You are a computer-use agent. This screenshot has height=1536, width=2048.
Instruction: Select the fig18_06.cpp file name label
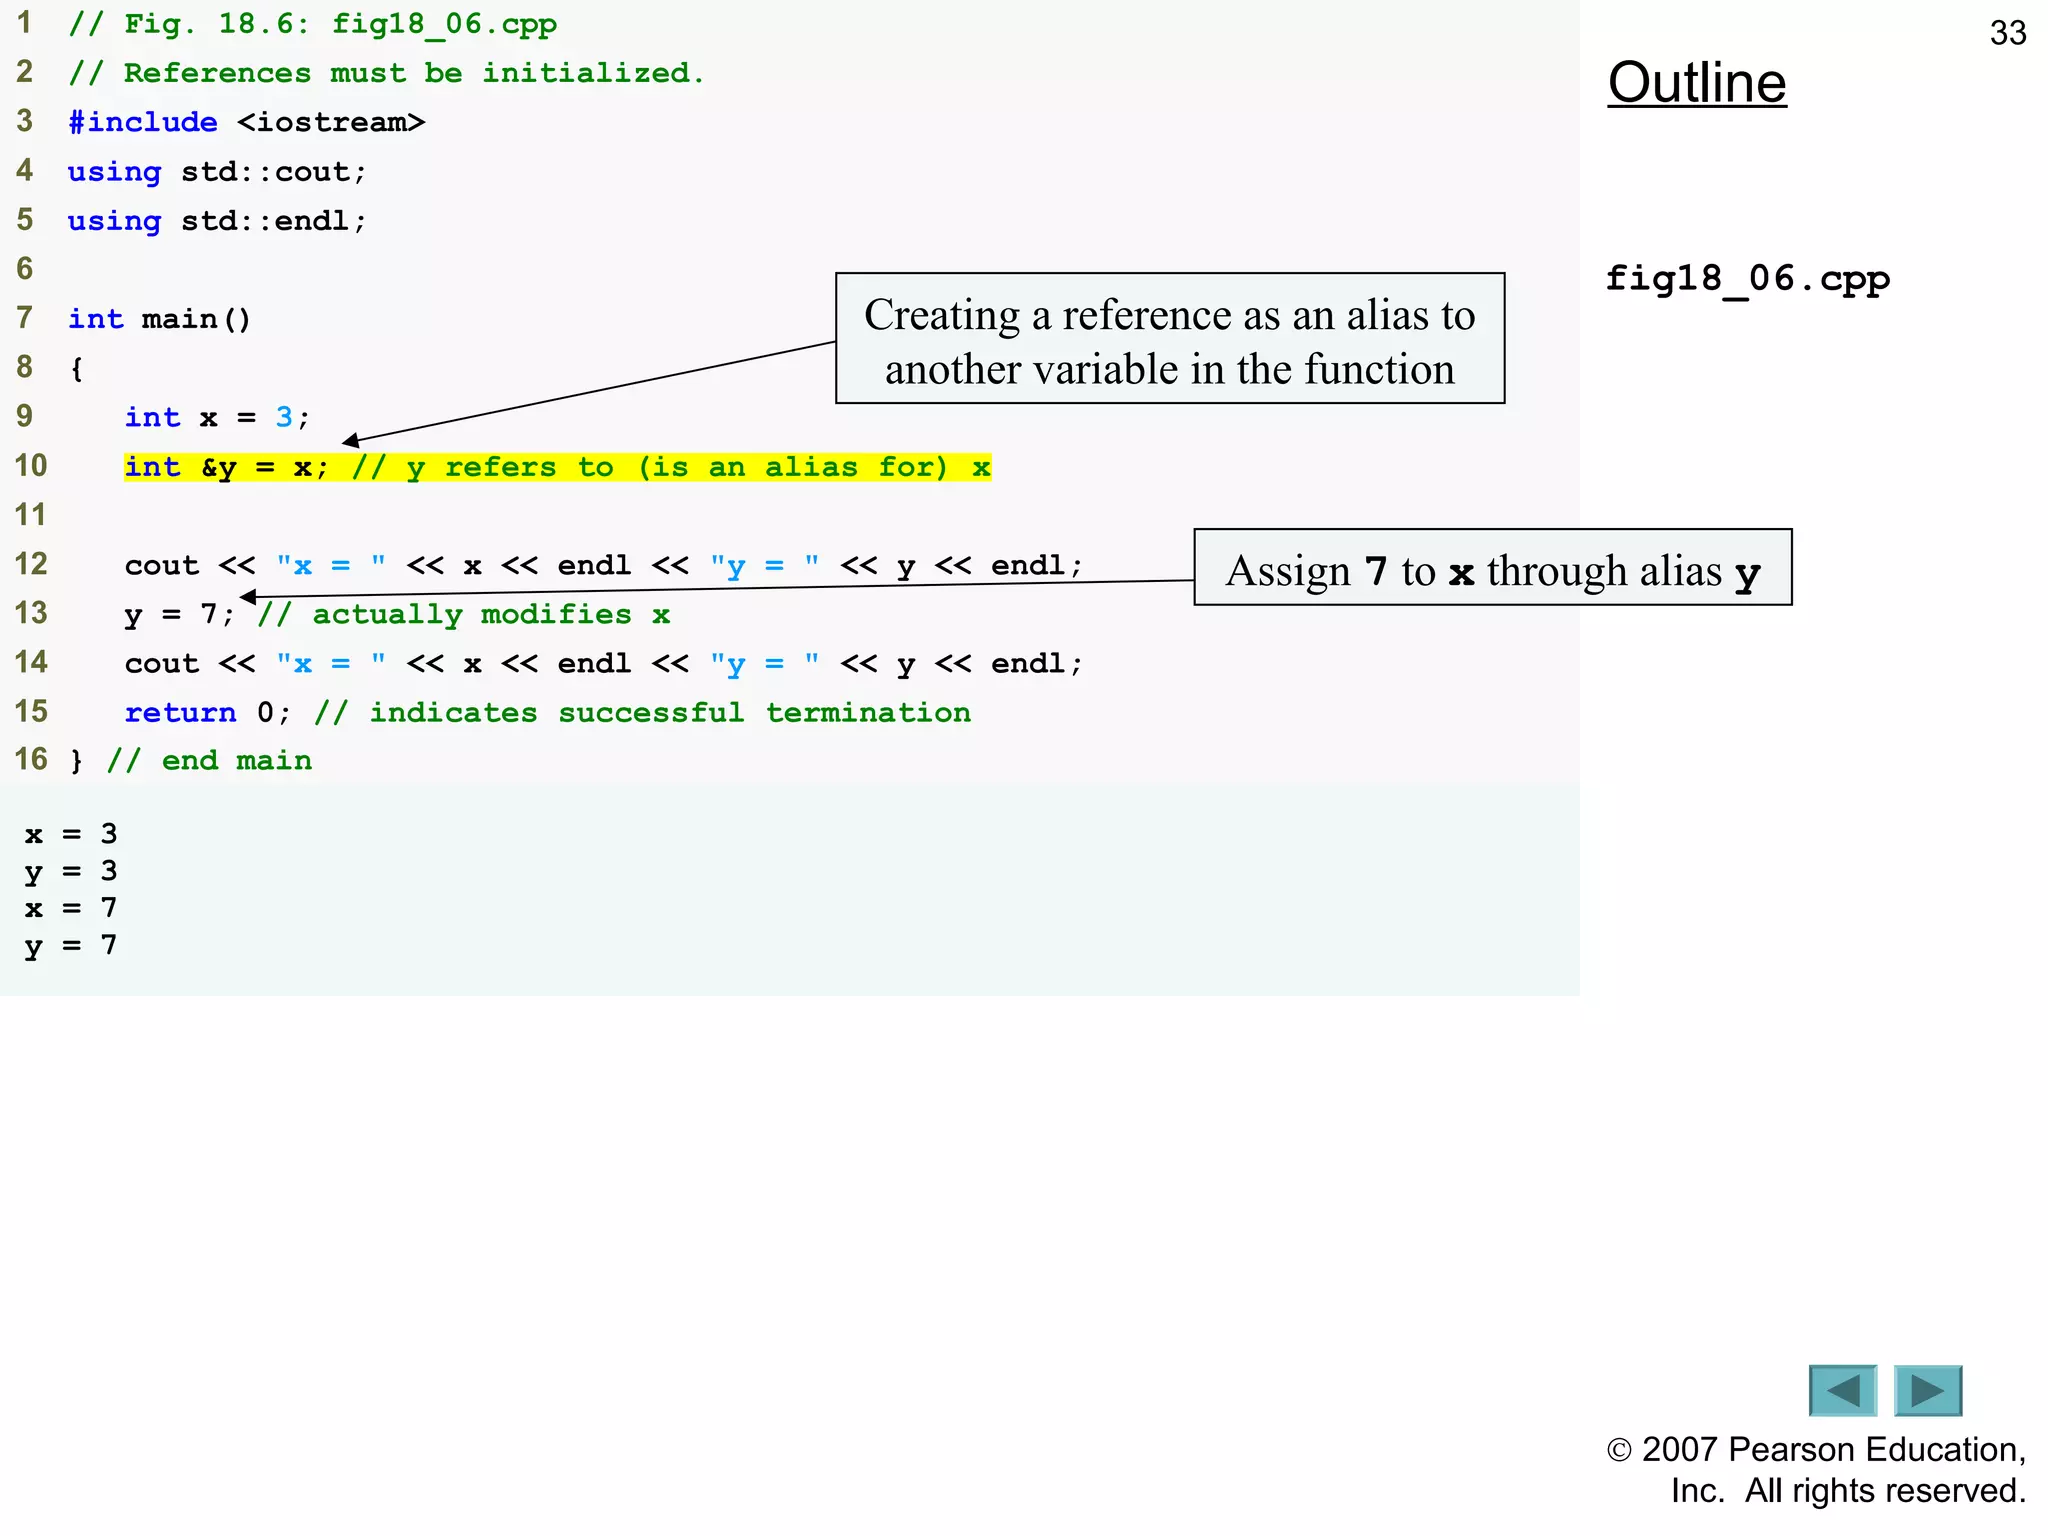pyautogui.click(x=1747, y=279)
